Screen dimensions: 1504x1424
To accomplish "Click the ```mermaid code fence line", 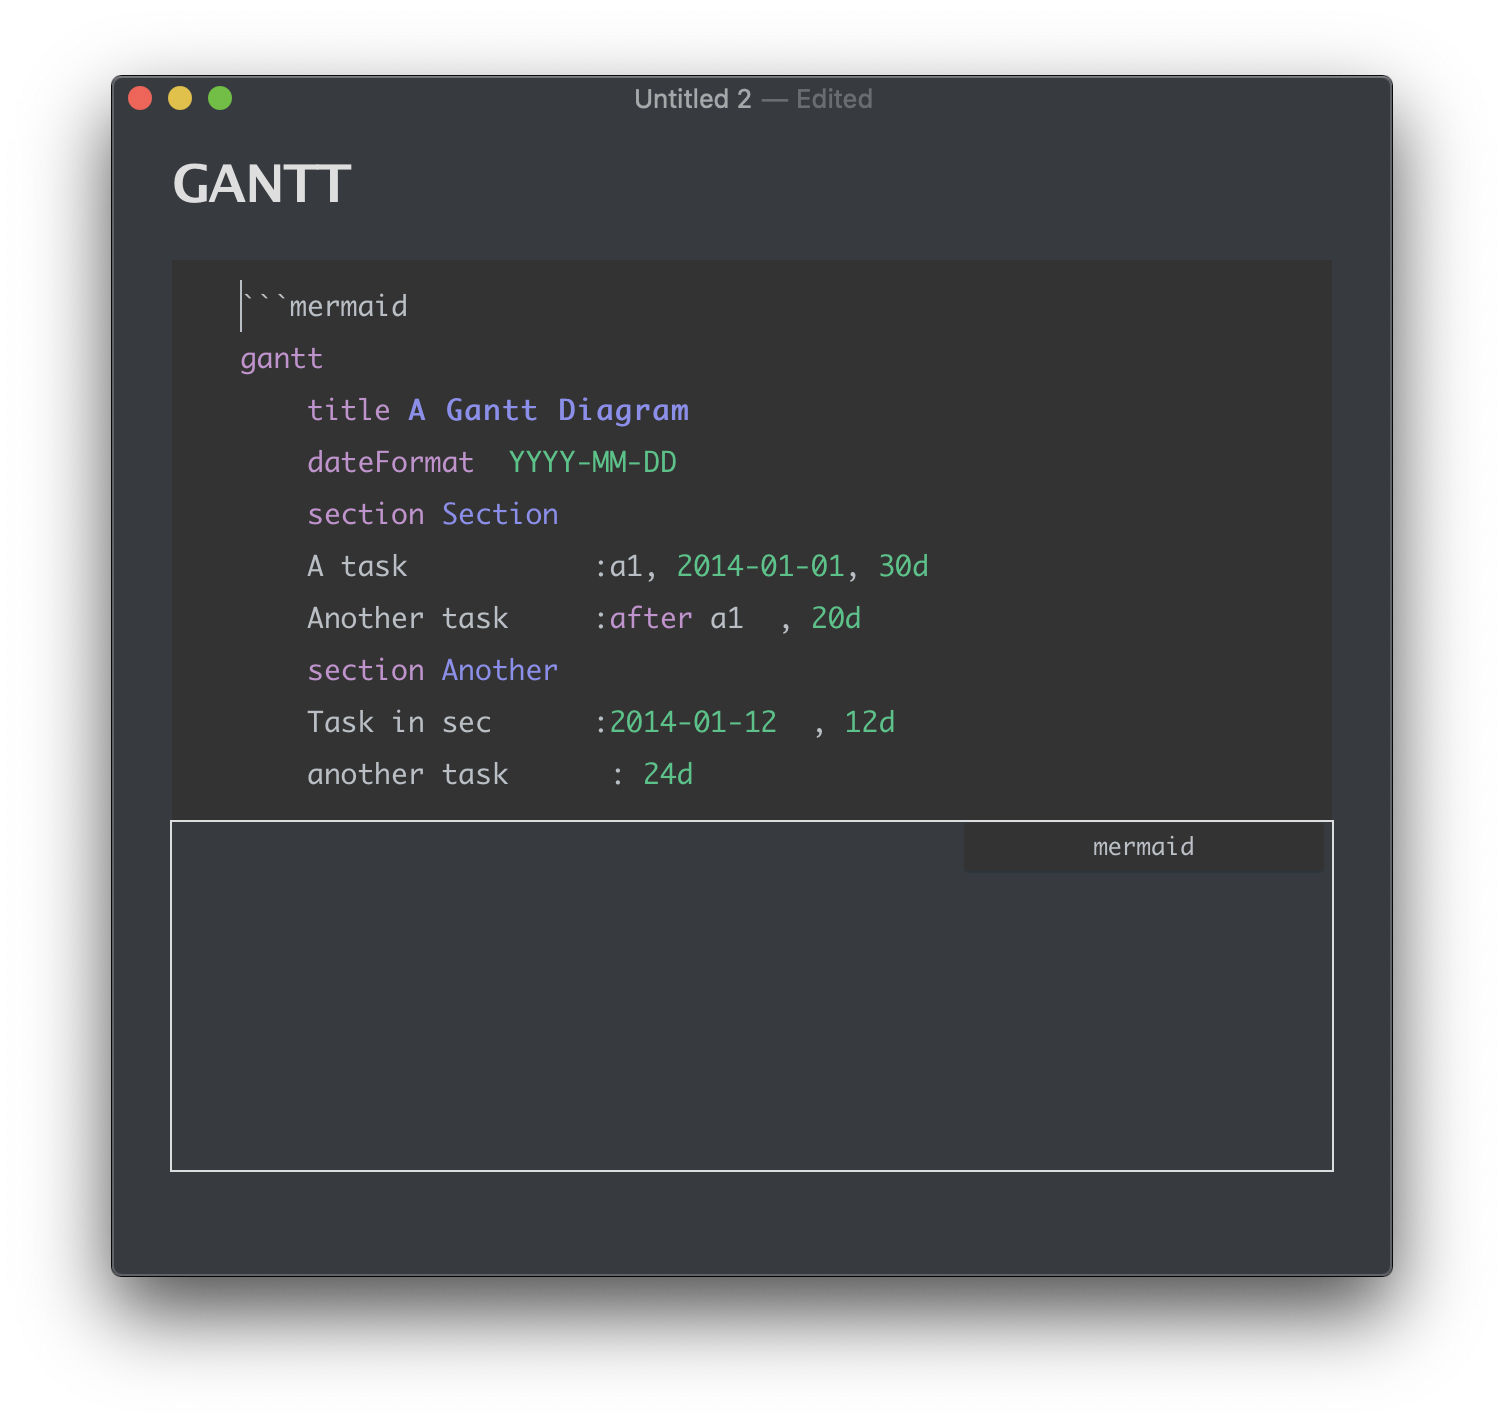I will coord(323,305).
